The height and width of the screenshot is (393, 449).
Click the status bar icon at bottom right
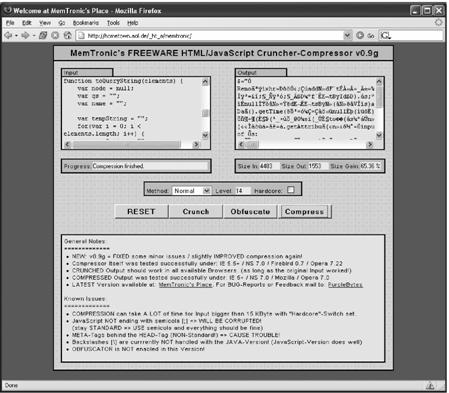430,386
